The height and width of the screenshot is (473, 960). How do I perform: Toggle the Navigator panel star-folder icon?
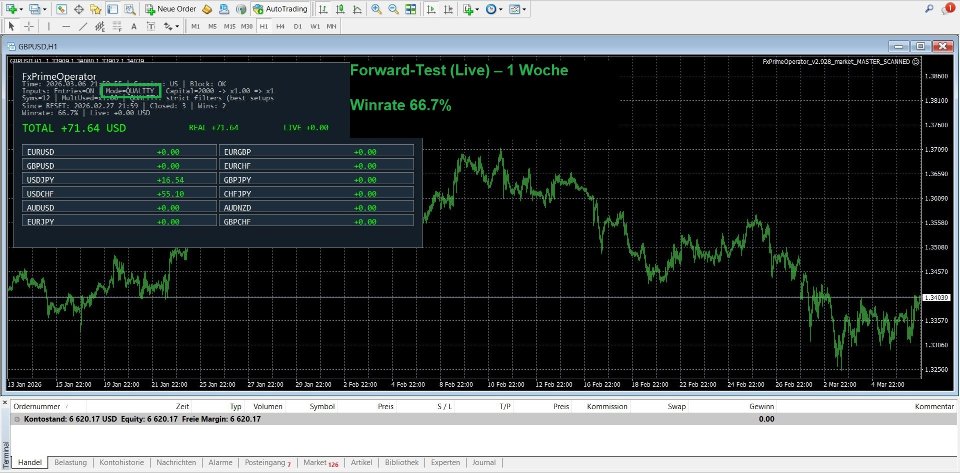96,9
